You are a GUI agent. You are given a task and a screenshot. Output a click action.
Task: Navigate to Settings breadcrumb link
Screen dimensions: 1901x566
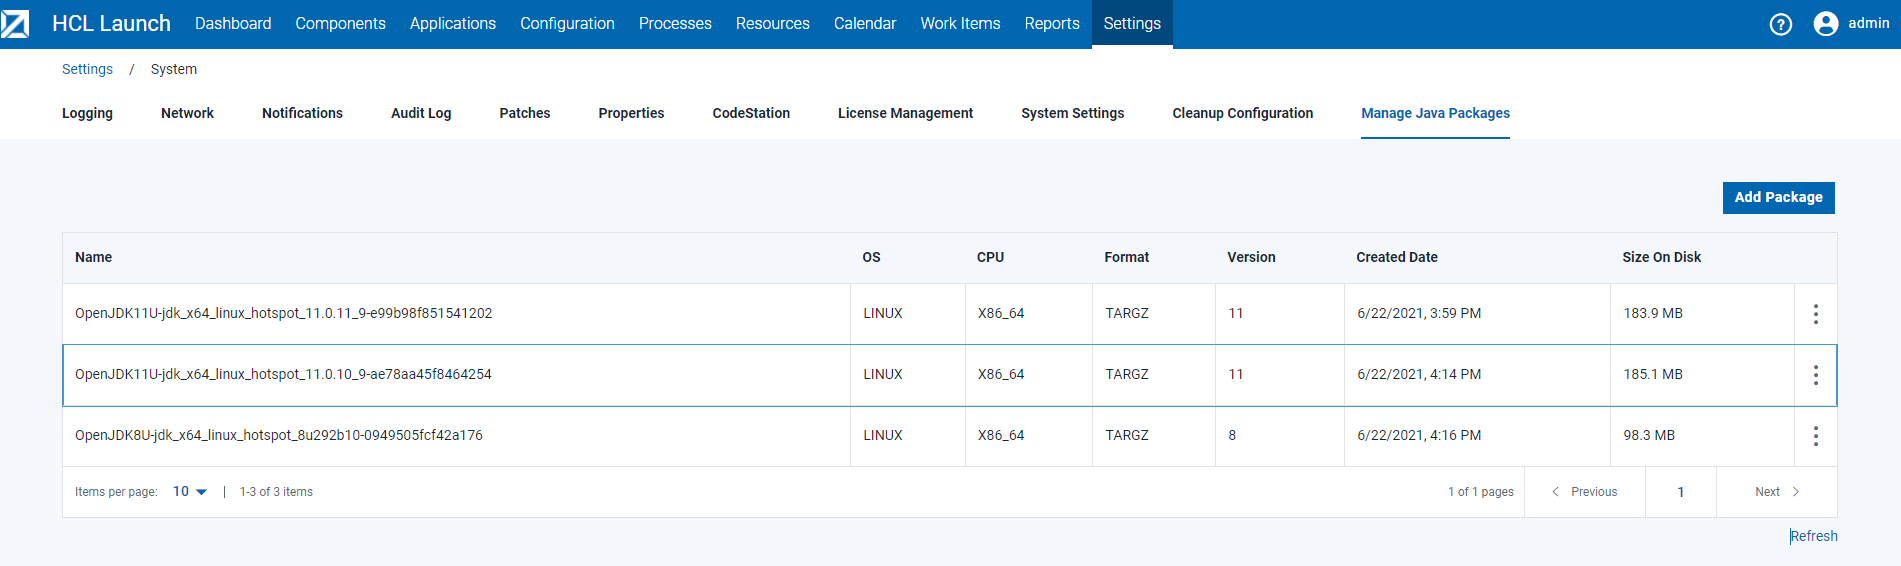coord(87,69)
